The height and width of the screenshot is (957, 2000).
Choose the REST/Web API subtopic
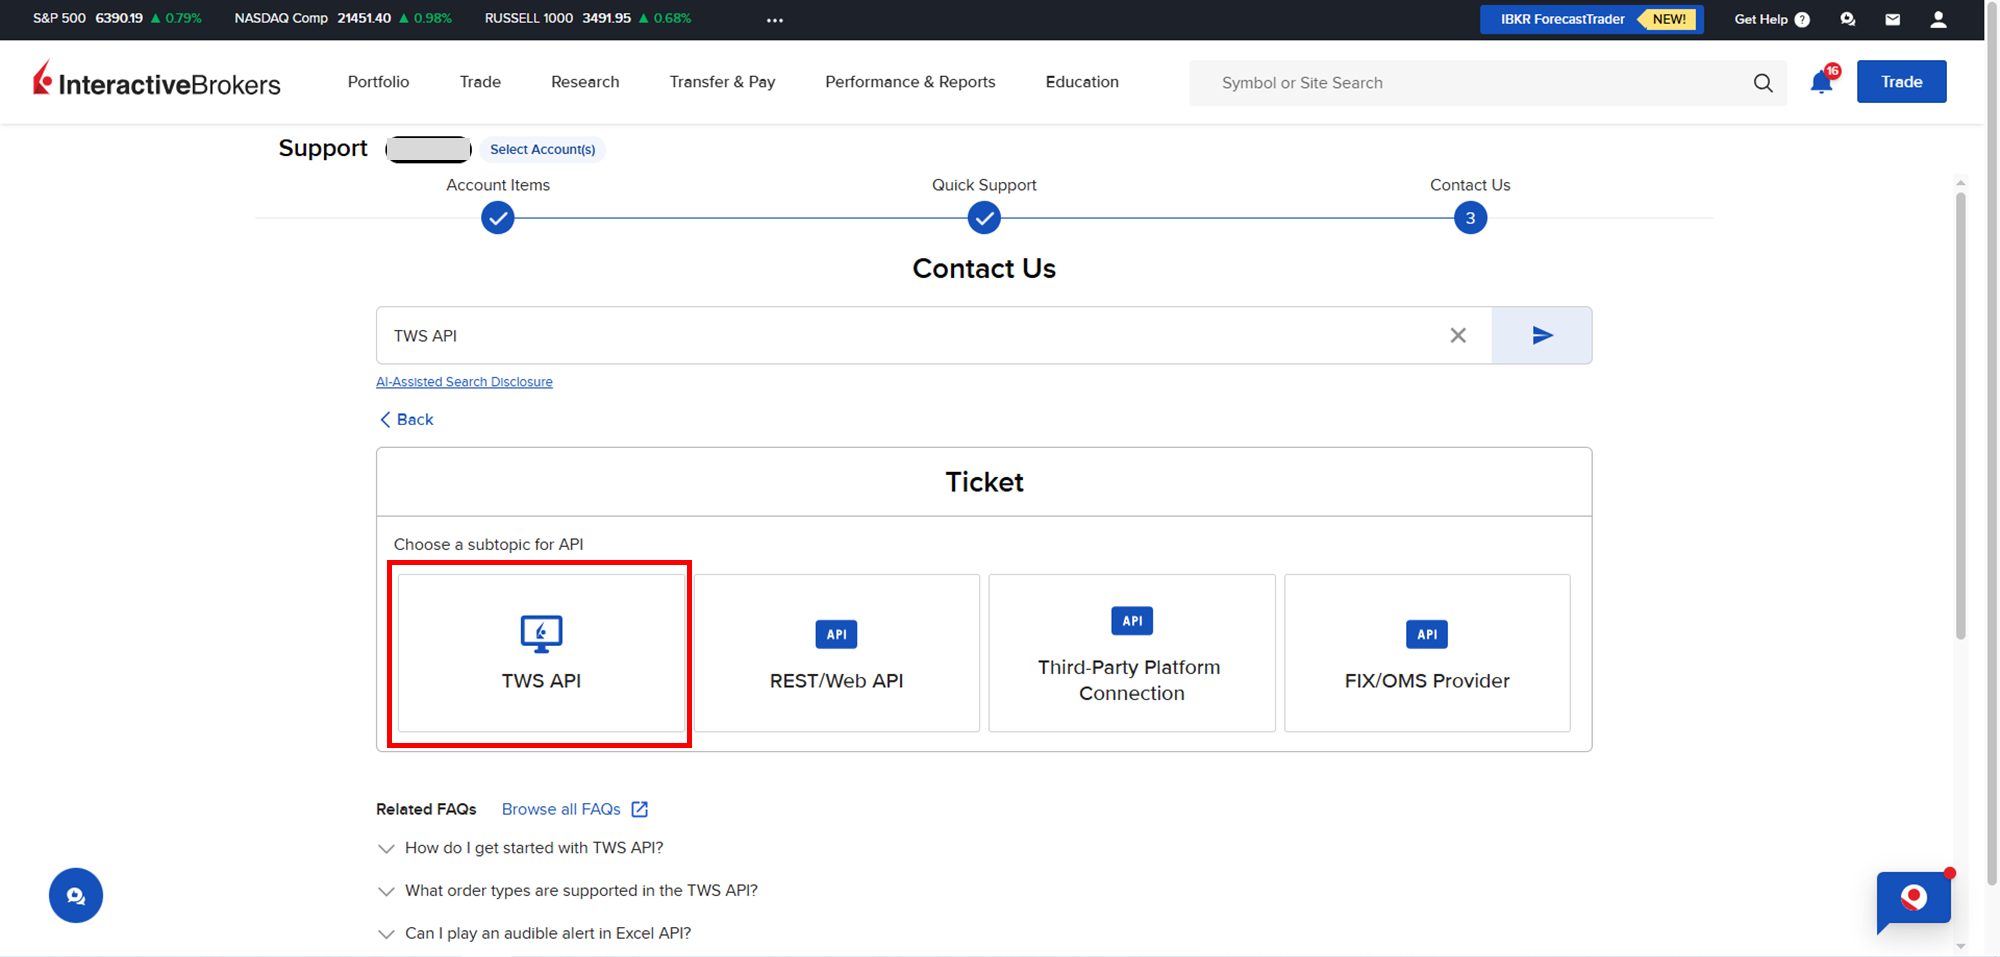pyautogui.click(x=836, y=653)
